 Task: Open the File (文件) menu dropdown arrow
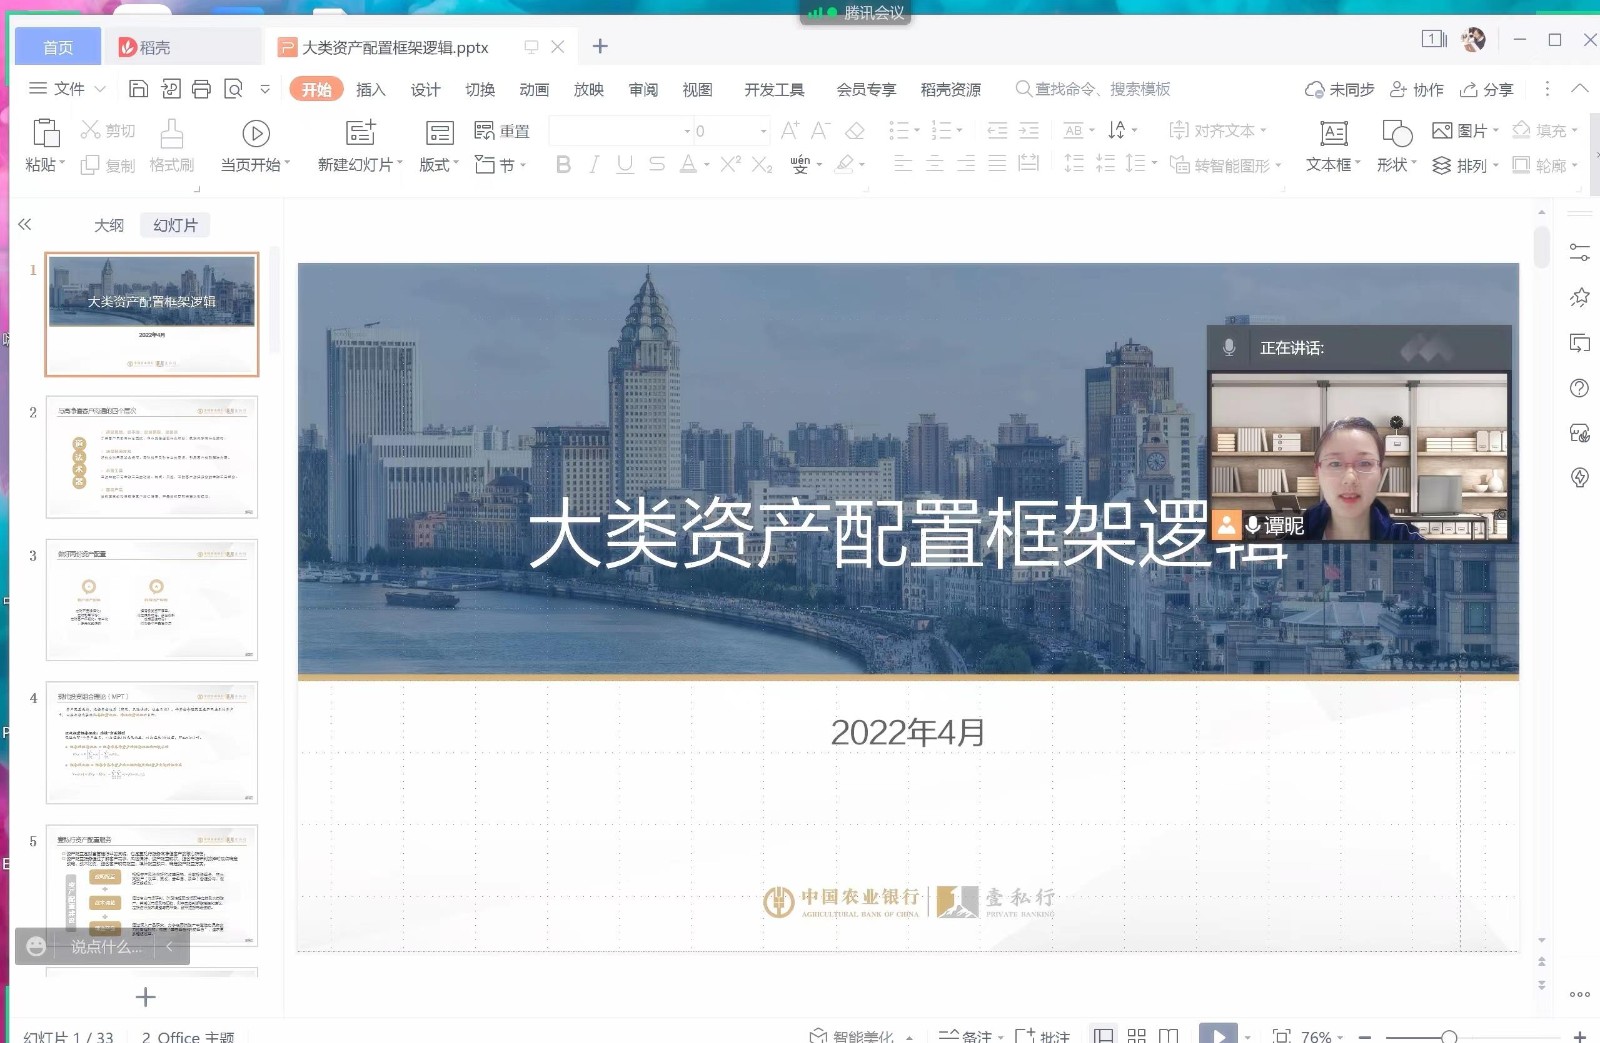(100, 89)
